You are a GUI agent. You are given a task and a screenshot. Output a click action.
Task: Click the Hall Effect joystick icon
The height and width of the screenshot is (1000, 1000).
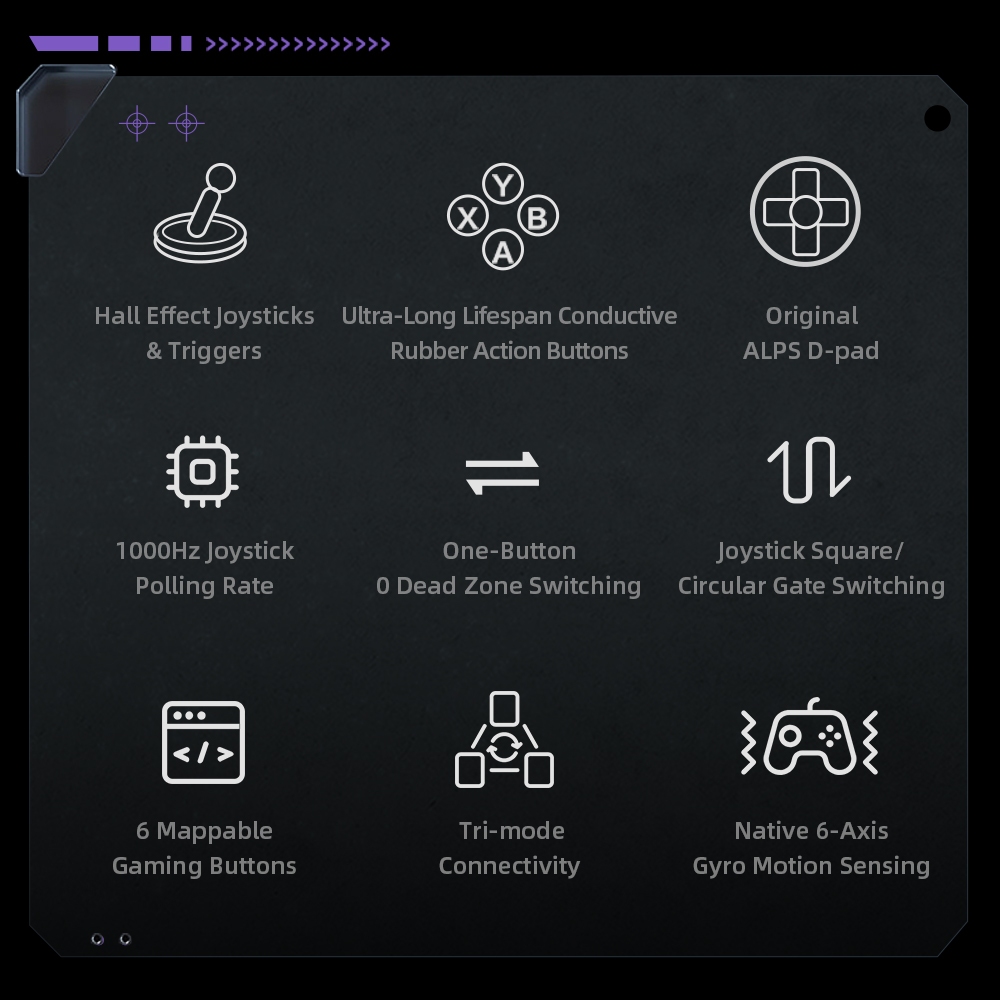pyautogui.click(x=200, y=213)
